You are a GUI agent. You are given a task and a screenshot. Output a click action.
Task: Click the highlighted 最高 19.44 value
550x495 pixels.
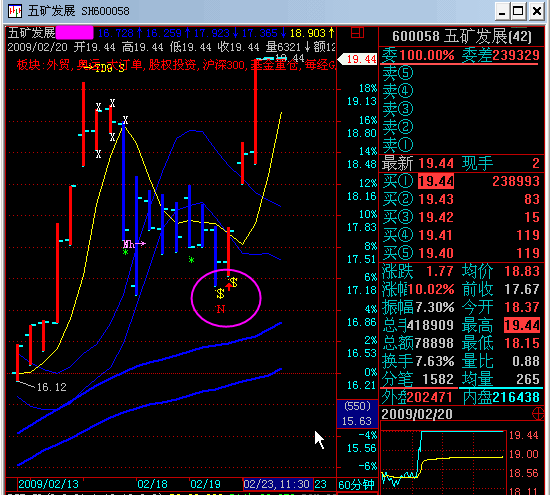point(522,326)
